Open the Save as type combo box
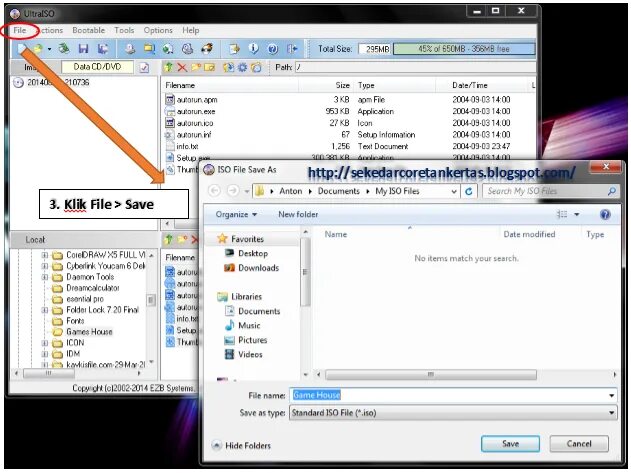The image size is (631, 473). [453, 413]
